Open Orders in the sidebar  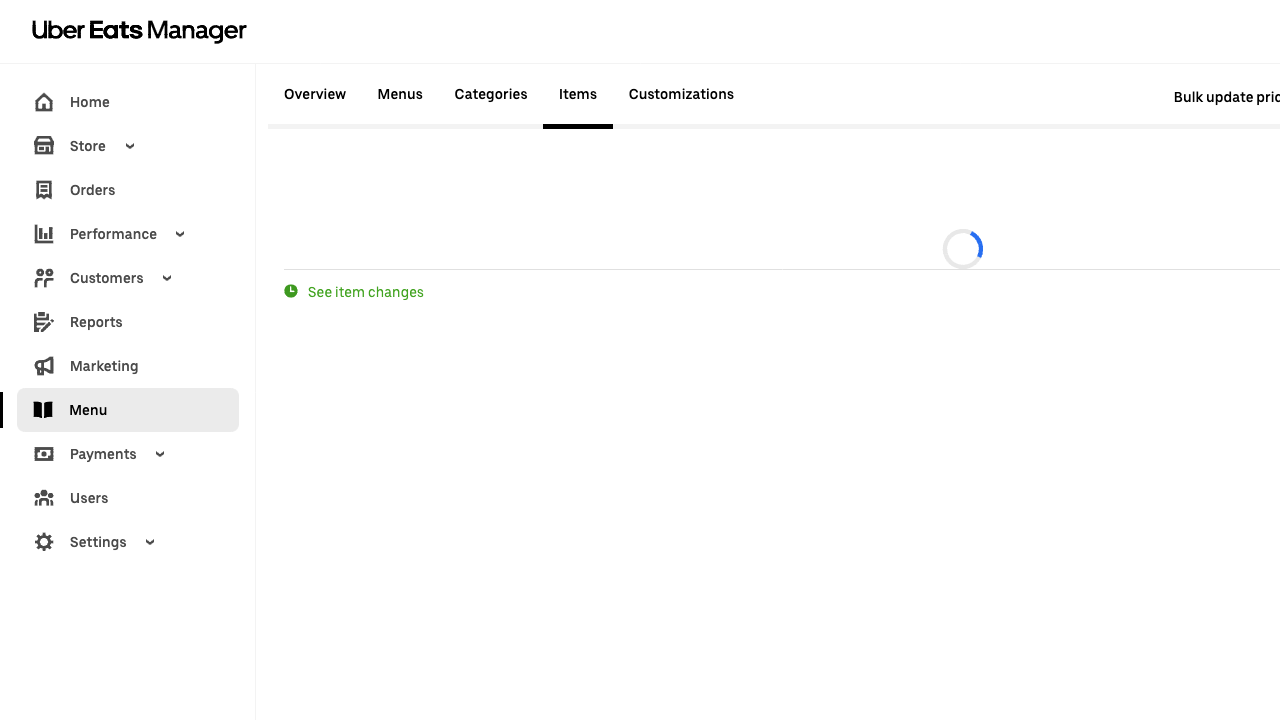click(x=93, y=190)
